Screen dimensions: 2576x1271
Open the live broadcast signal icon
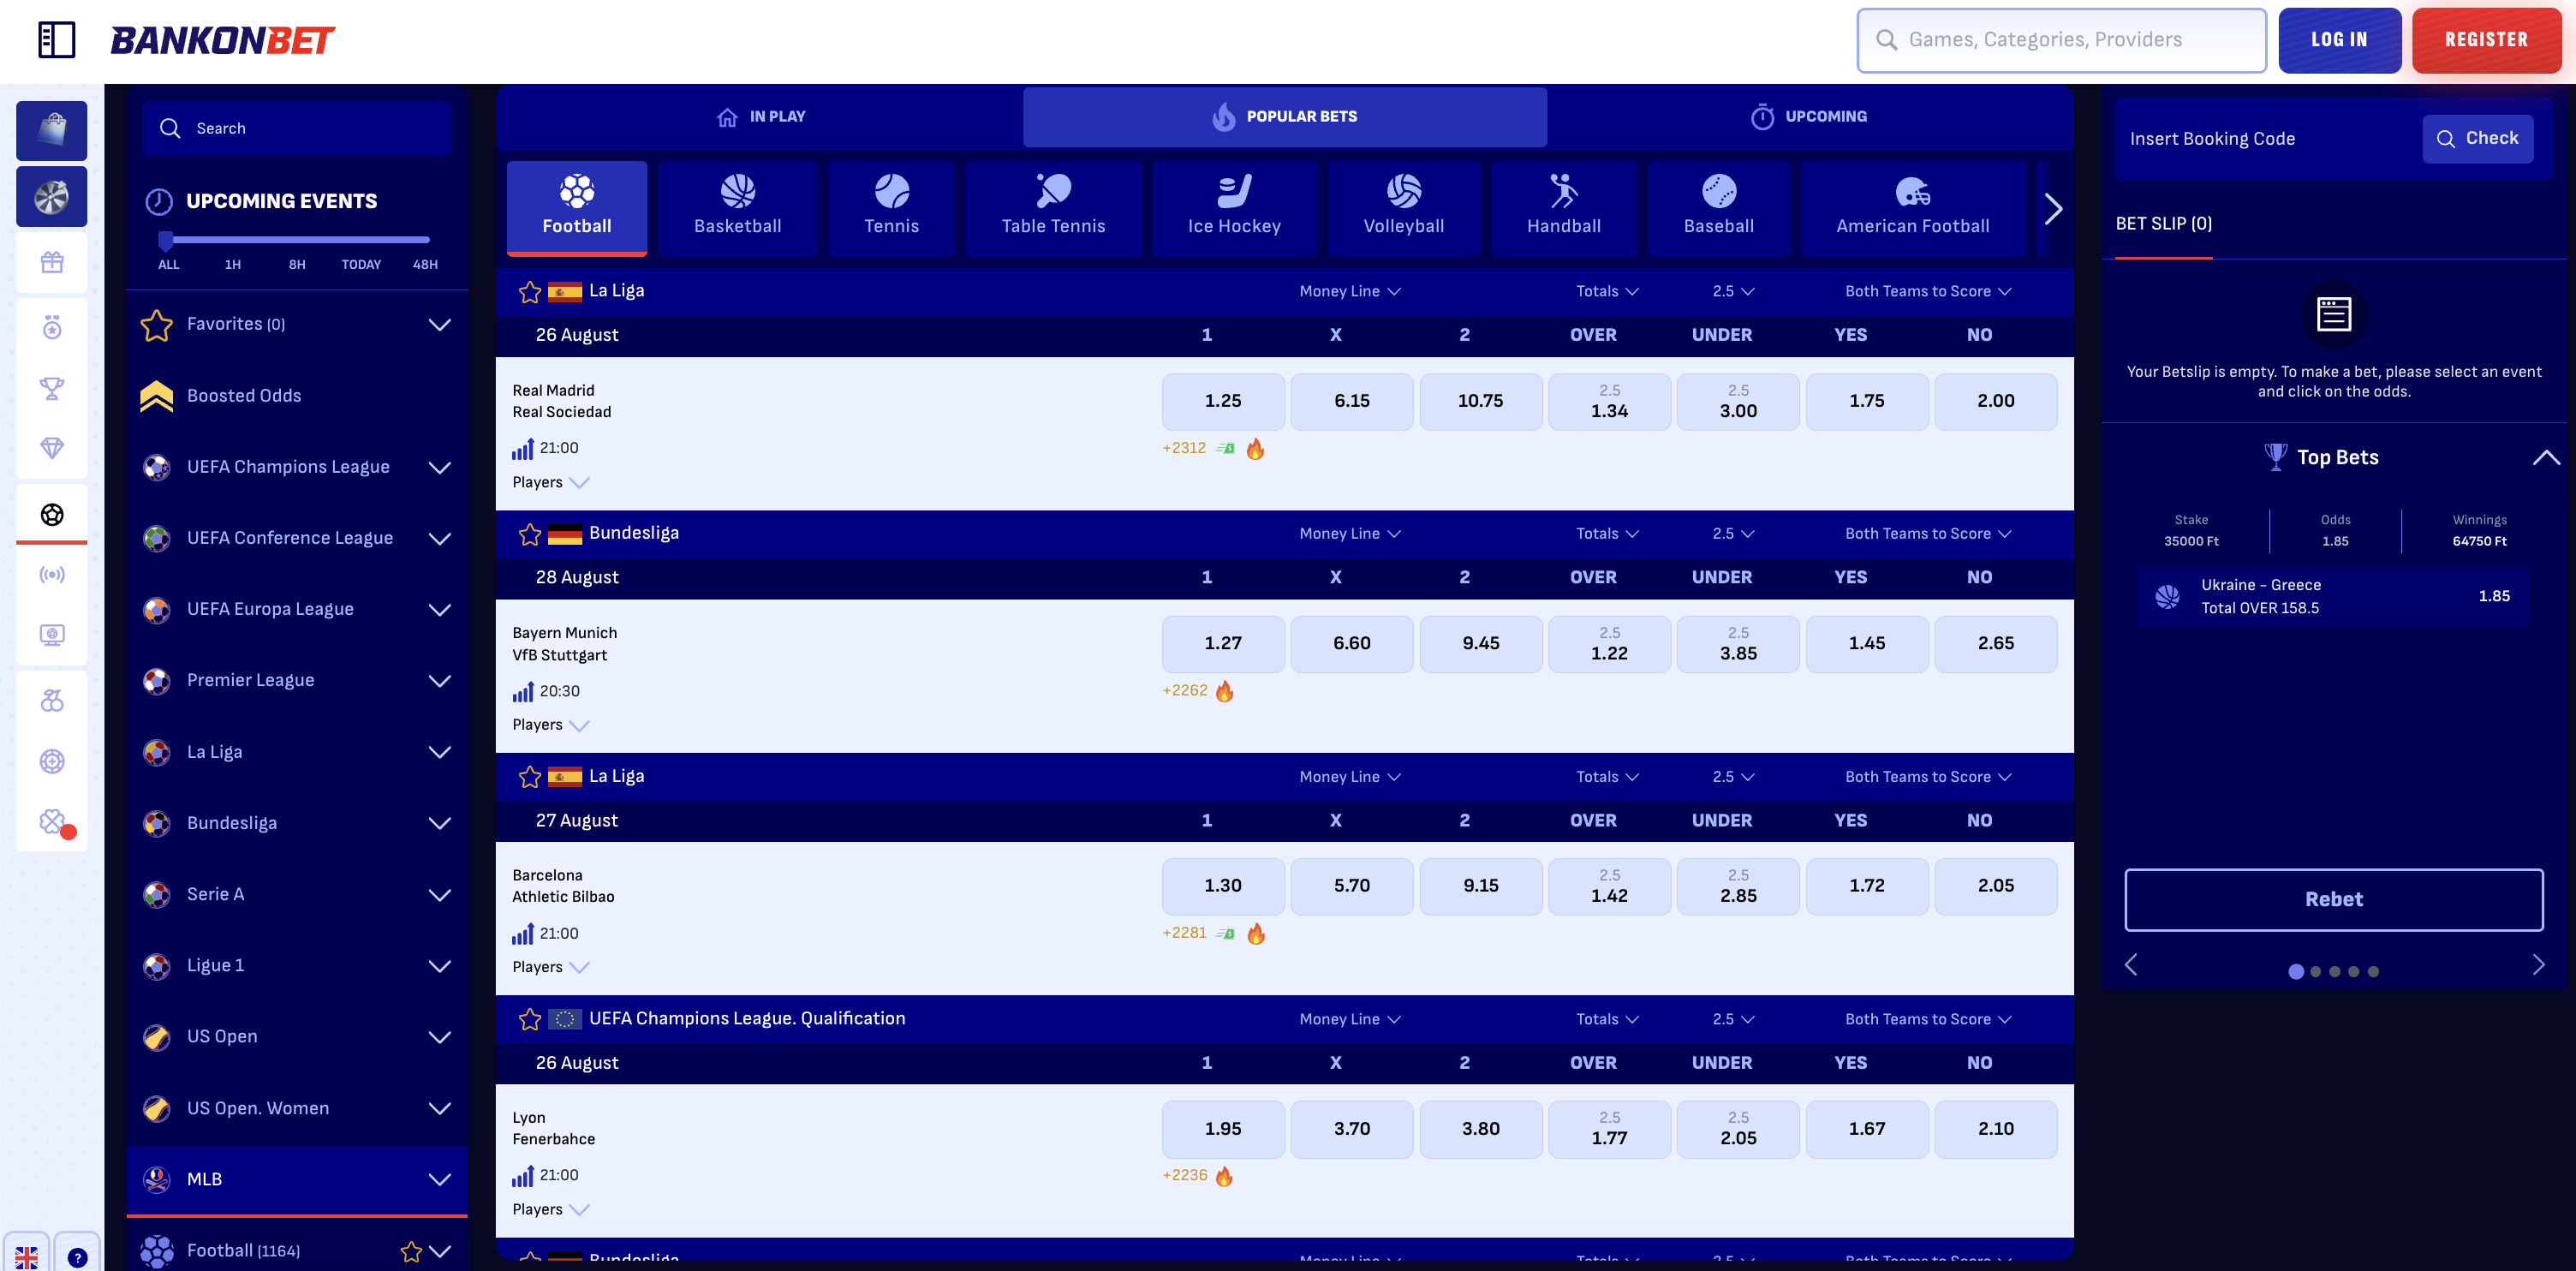[x=52, y=574]
